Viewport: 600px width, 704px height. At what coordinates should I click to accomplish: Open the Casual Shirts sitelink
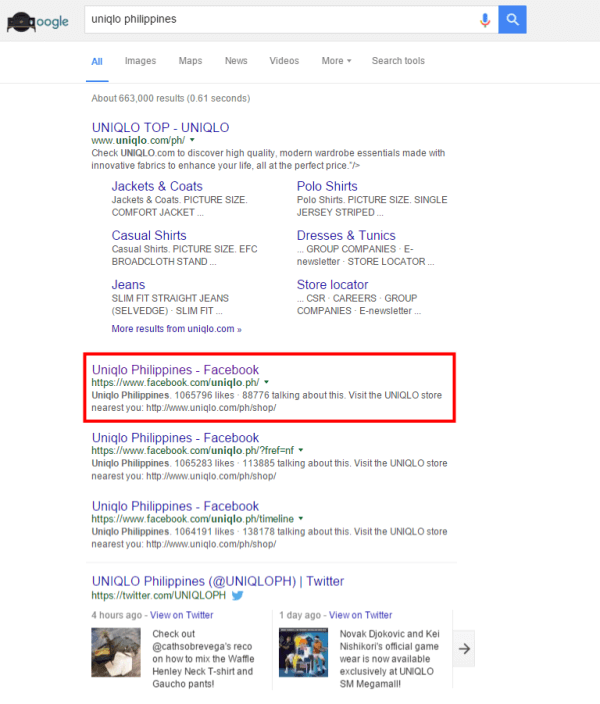coord(149,235)
